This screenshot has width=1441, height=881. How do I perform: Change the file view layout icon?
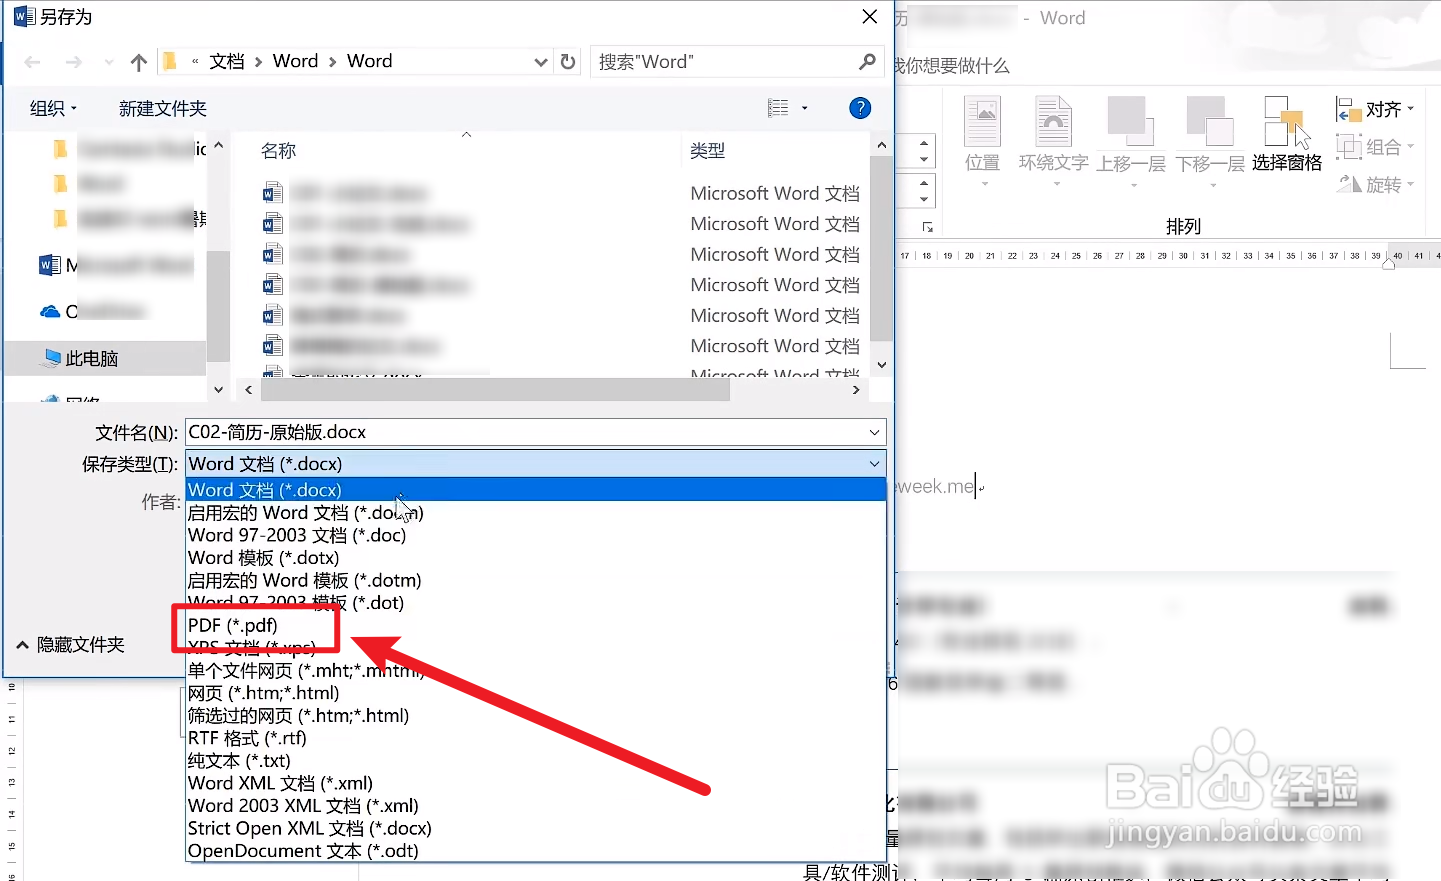(x=778, y=108)
